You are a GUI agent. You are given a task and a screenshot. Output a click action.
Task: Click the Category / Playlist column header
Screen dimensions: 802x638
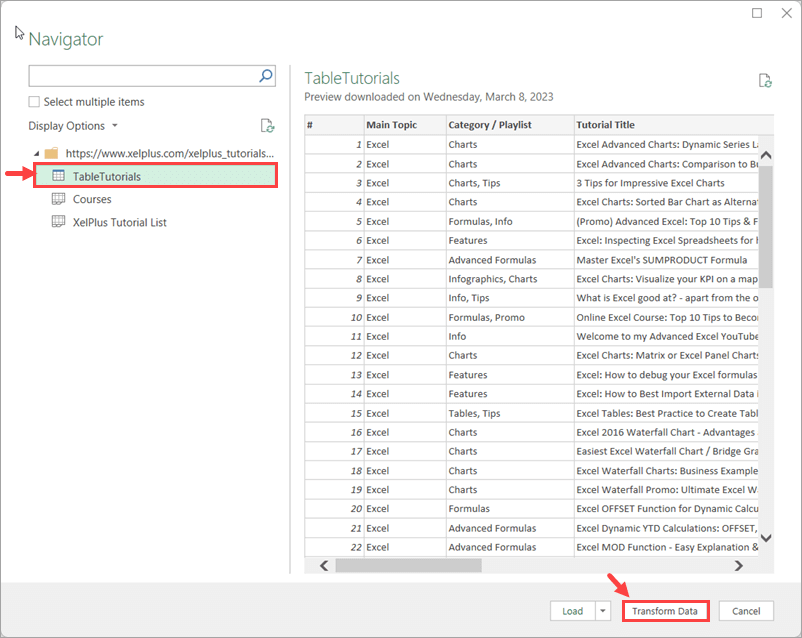(x=490, y=125)
